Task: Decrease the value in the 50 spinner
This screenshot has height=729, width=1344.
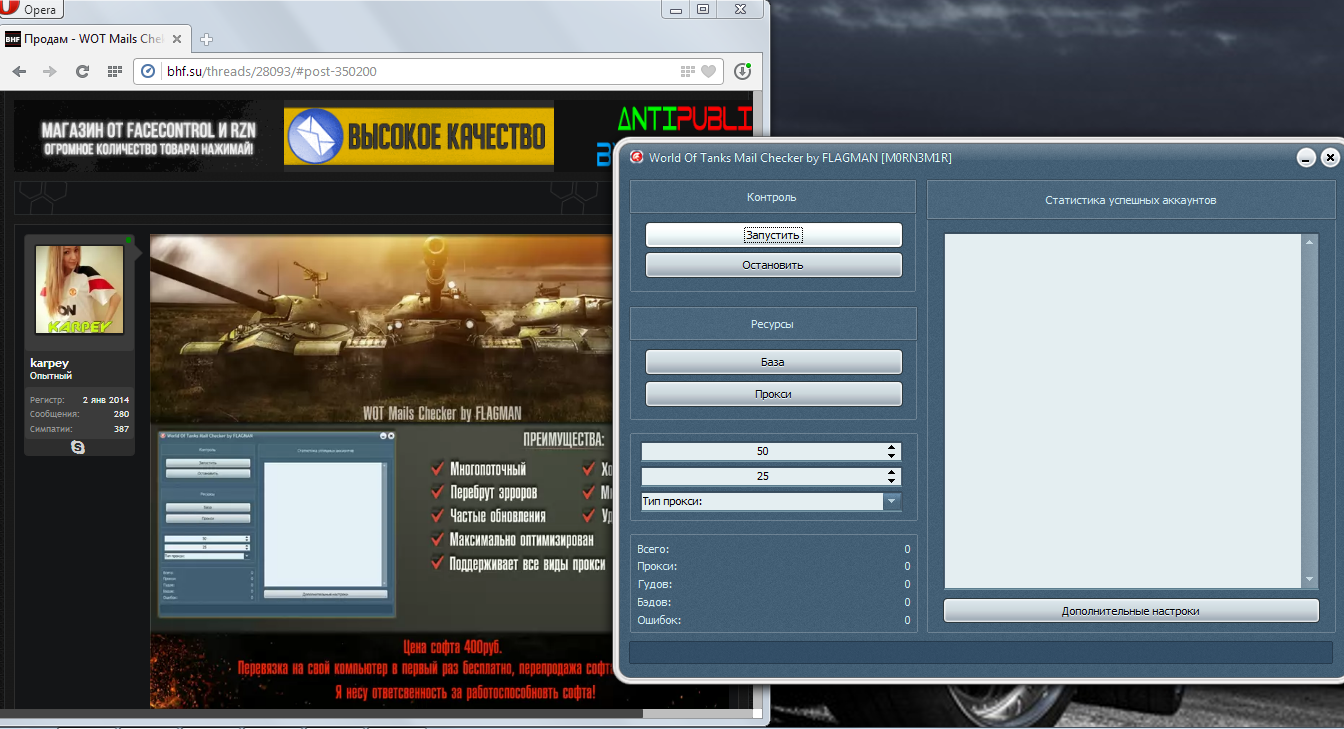Action: tap(892, 456)
